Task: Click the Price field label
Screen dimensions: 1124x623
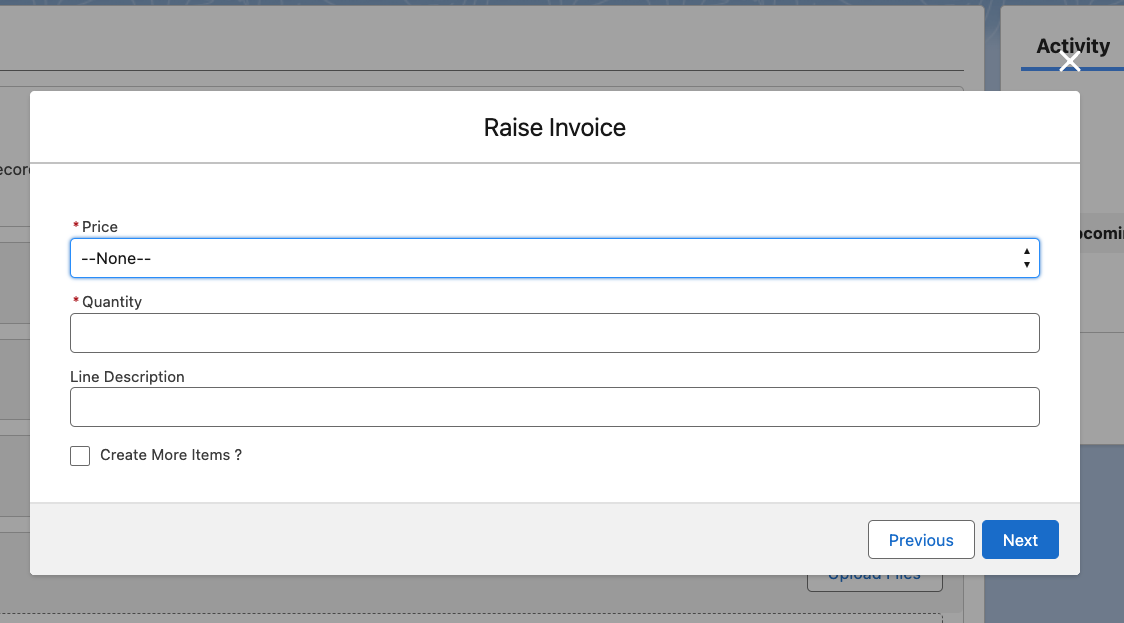Action: [100, 227]
